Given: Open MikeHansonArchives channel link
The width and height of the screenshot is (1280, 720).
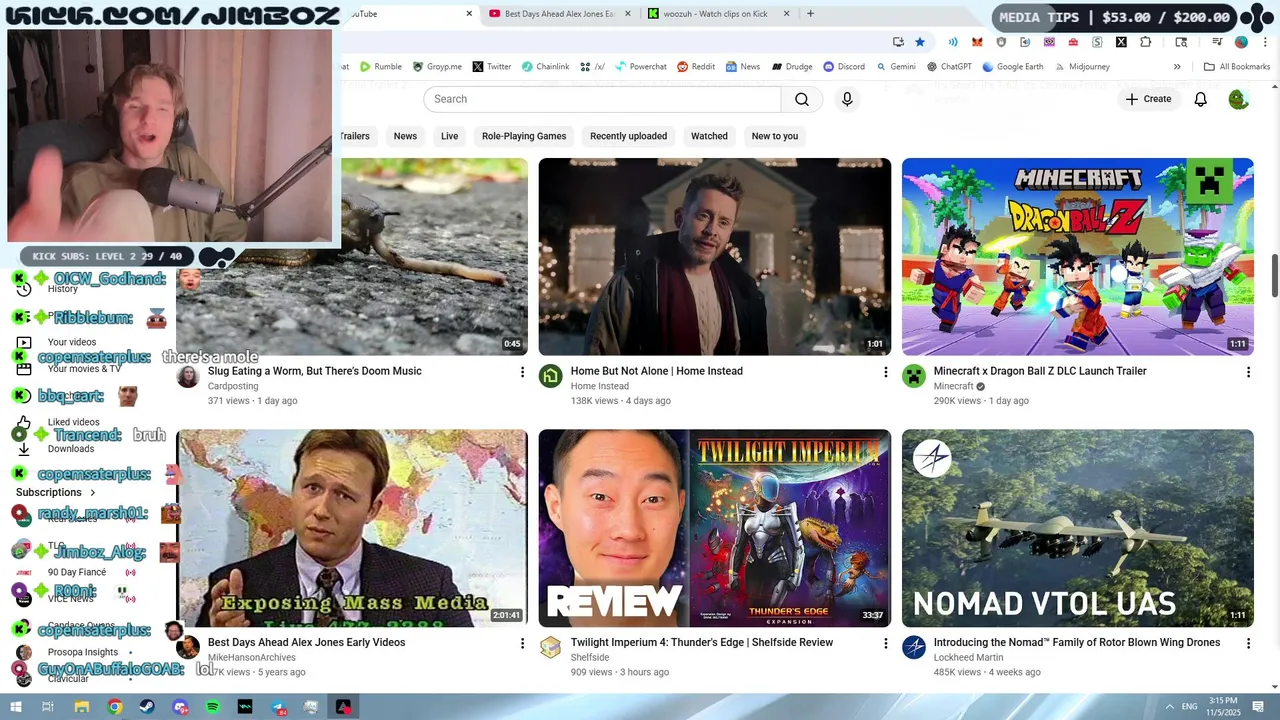Looking at the screenshot, I should 252,658.
